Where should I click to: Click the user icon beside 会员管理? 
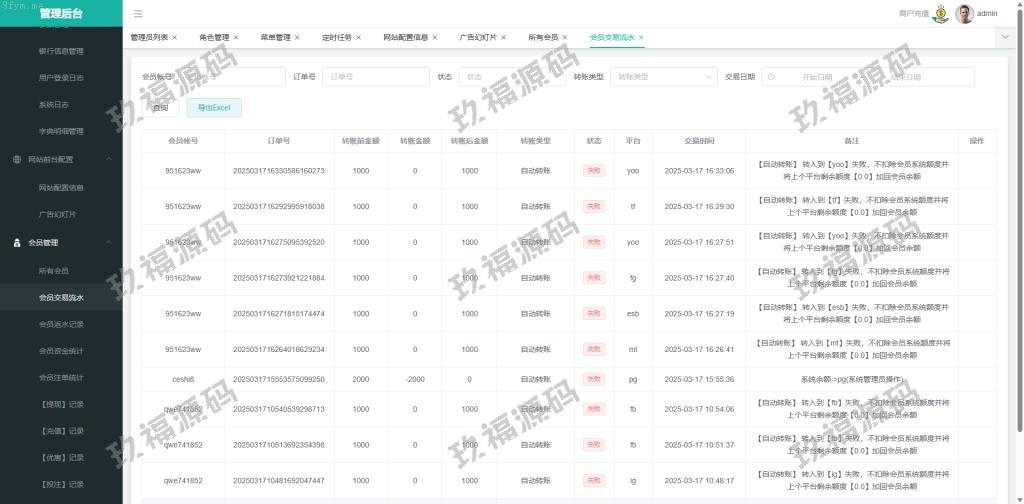(x=17, y=242)
